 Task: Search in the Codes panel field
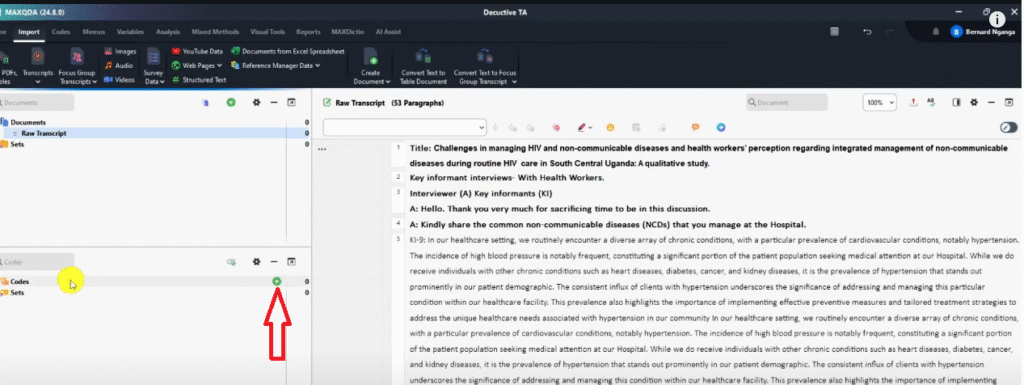(x=37, y=262)
